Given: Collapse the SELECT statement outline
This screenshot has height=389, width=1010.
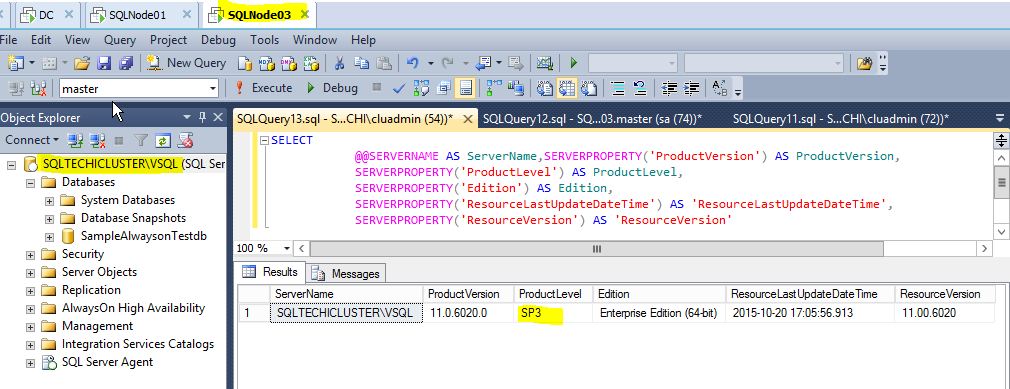Looking at the screenshot, I should [x=263, y=140].
